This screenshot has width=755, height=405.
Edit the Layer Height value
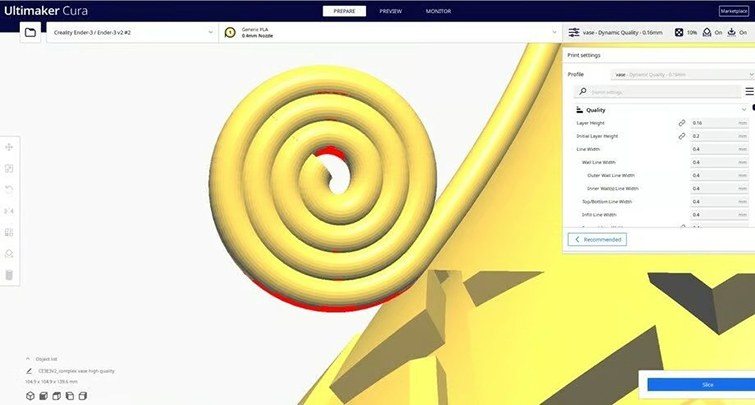pyautogui.click(x=719, y=123)
